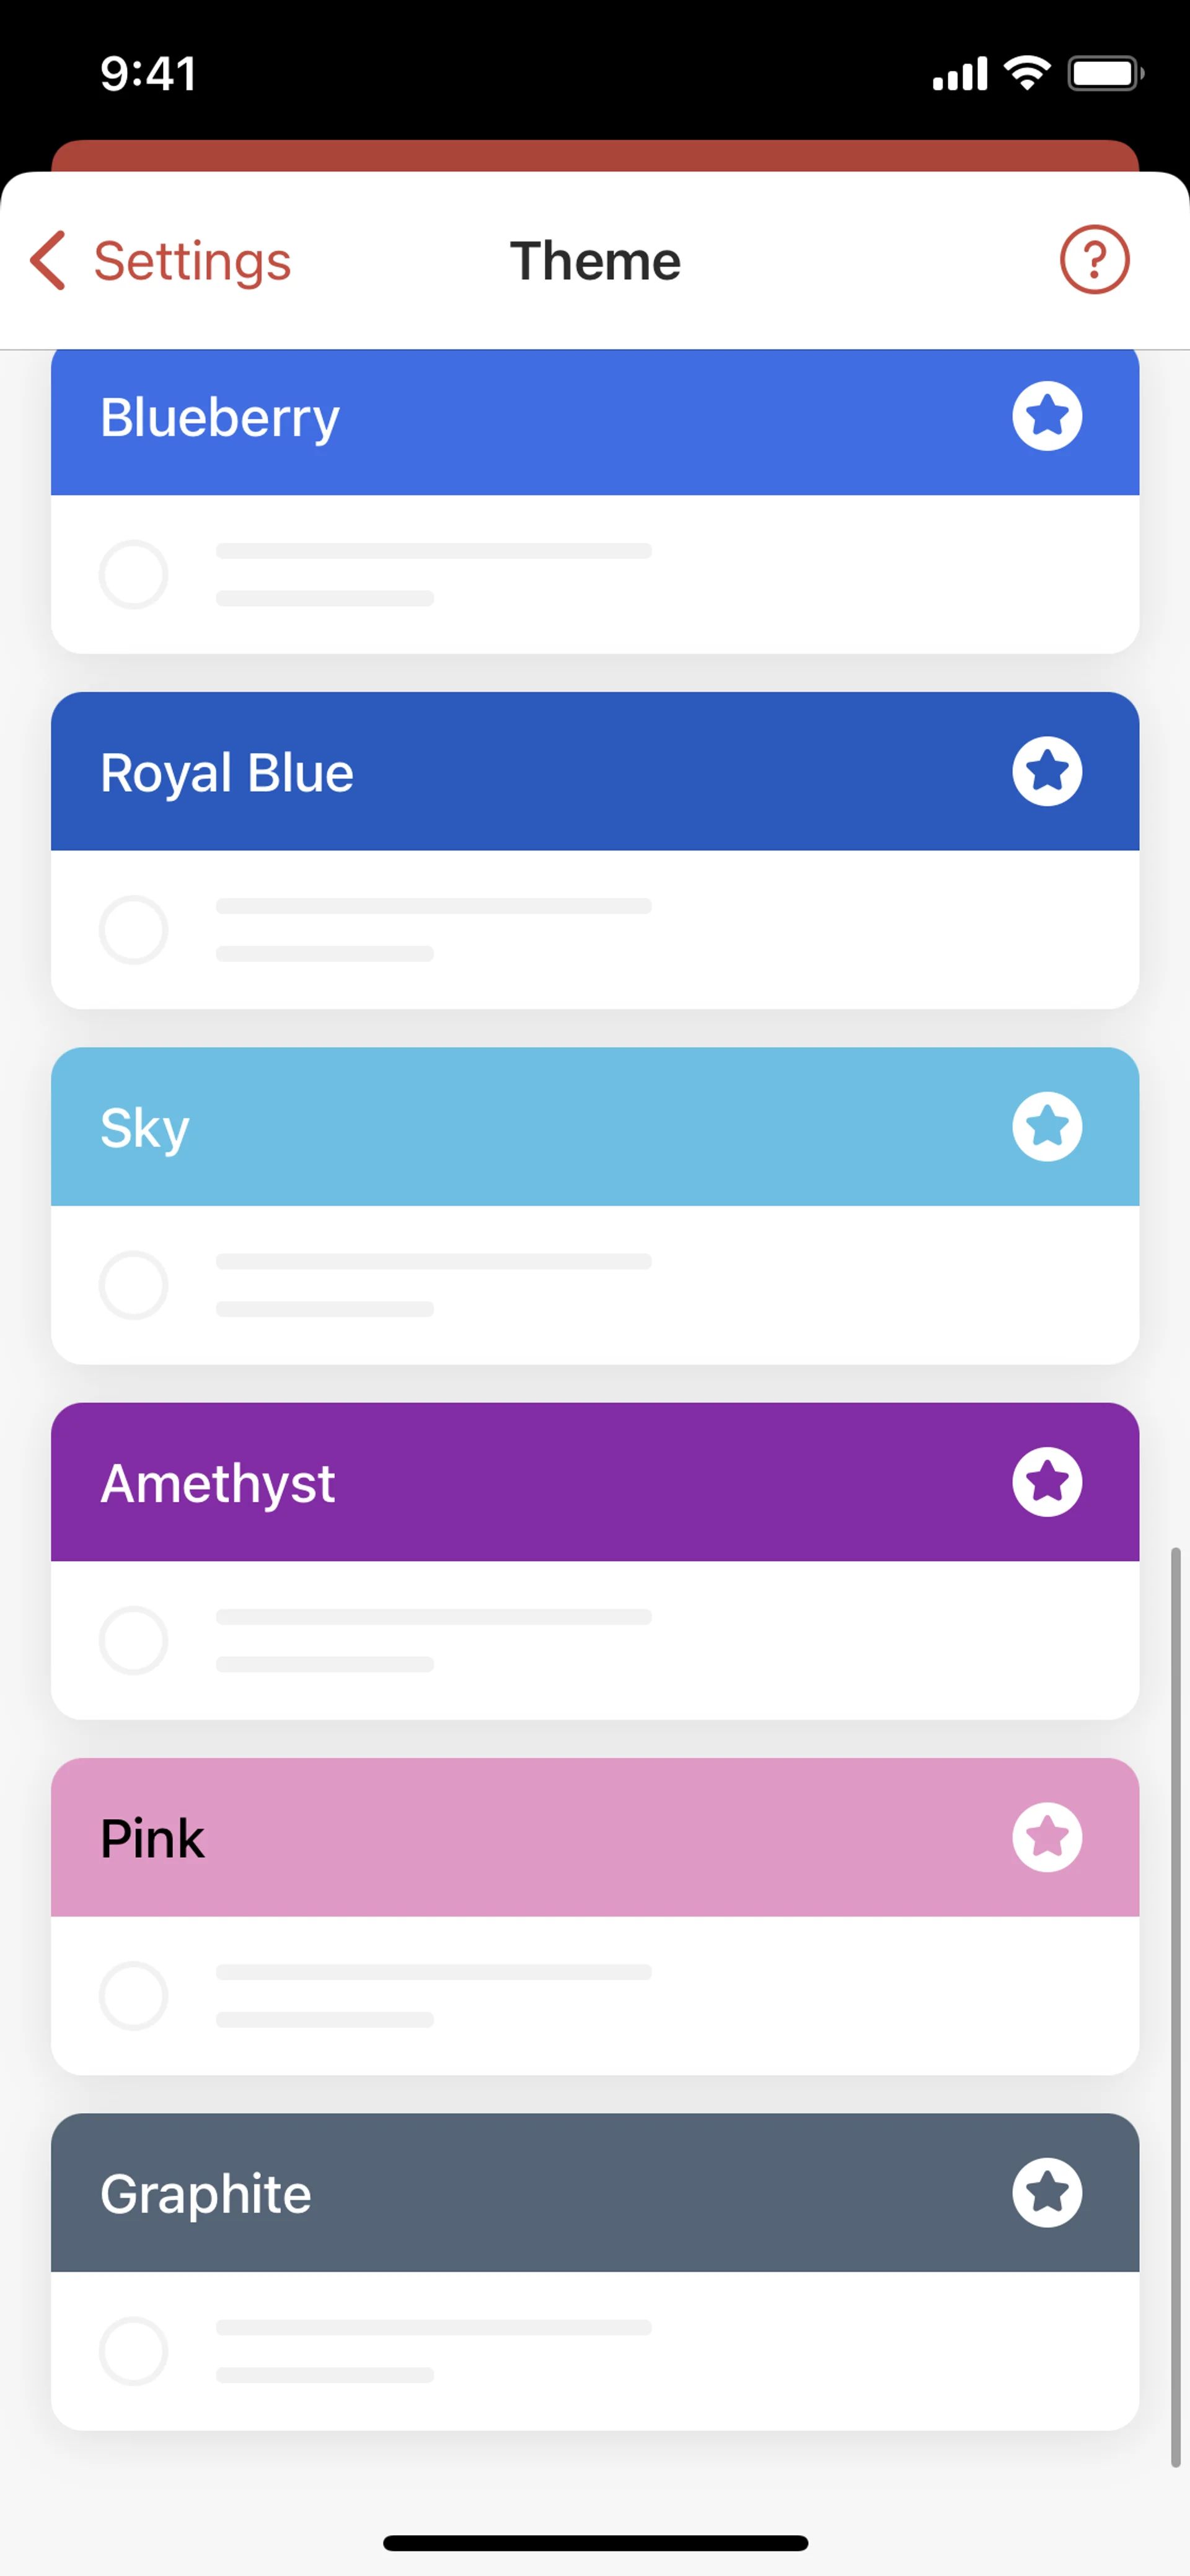Choose the Pink theme header
This screenshot has width=1190, height=2576.
point(500,1837)
